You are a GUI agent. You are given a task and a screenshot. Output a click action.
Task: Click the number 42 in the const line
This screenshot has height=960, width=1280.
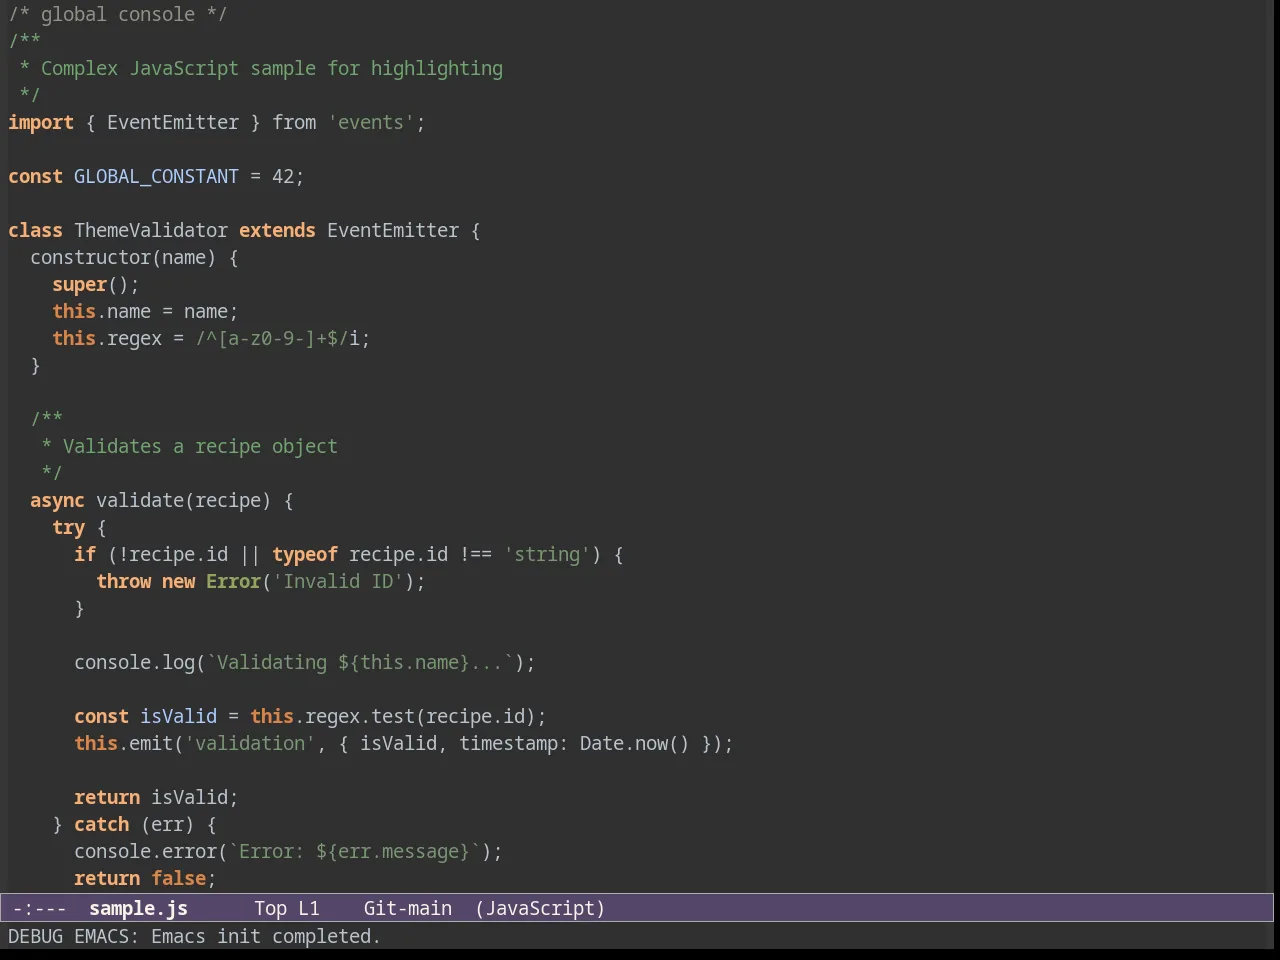click(283, 176)
